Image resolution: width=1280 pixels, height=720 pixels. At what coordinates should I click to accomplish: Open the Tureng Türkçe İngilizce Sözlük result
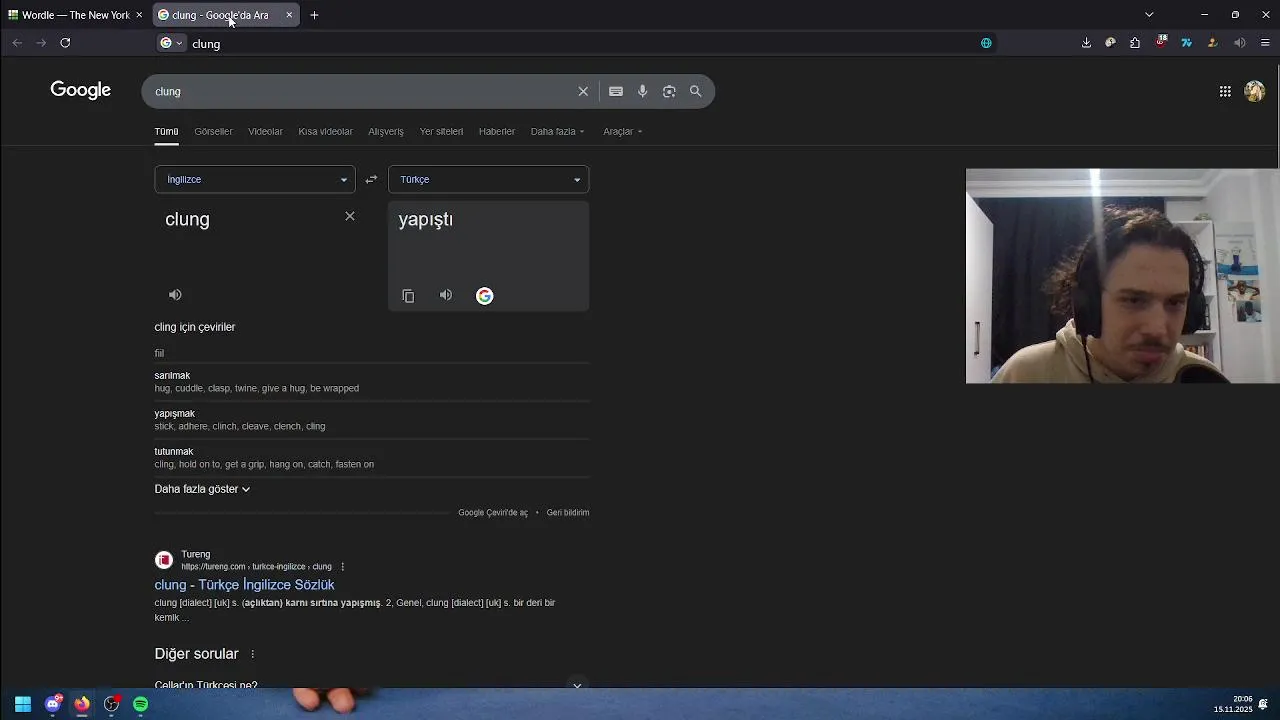pyautogui.click(x=244, y=585)
